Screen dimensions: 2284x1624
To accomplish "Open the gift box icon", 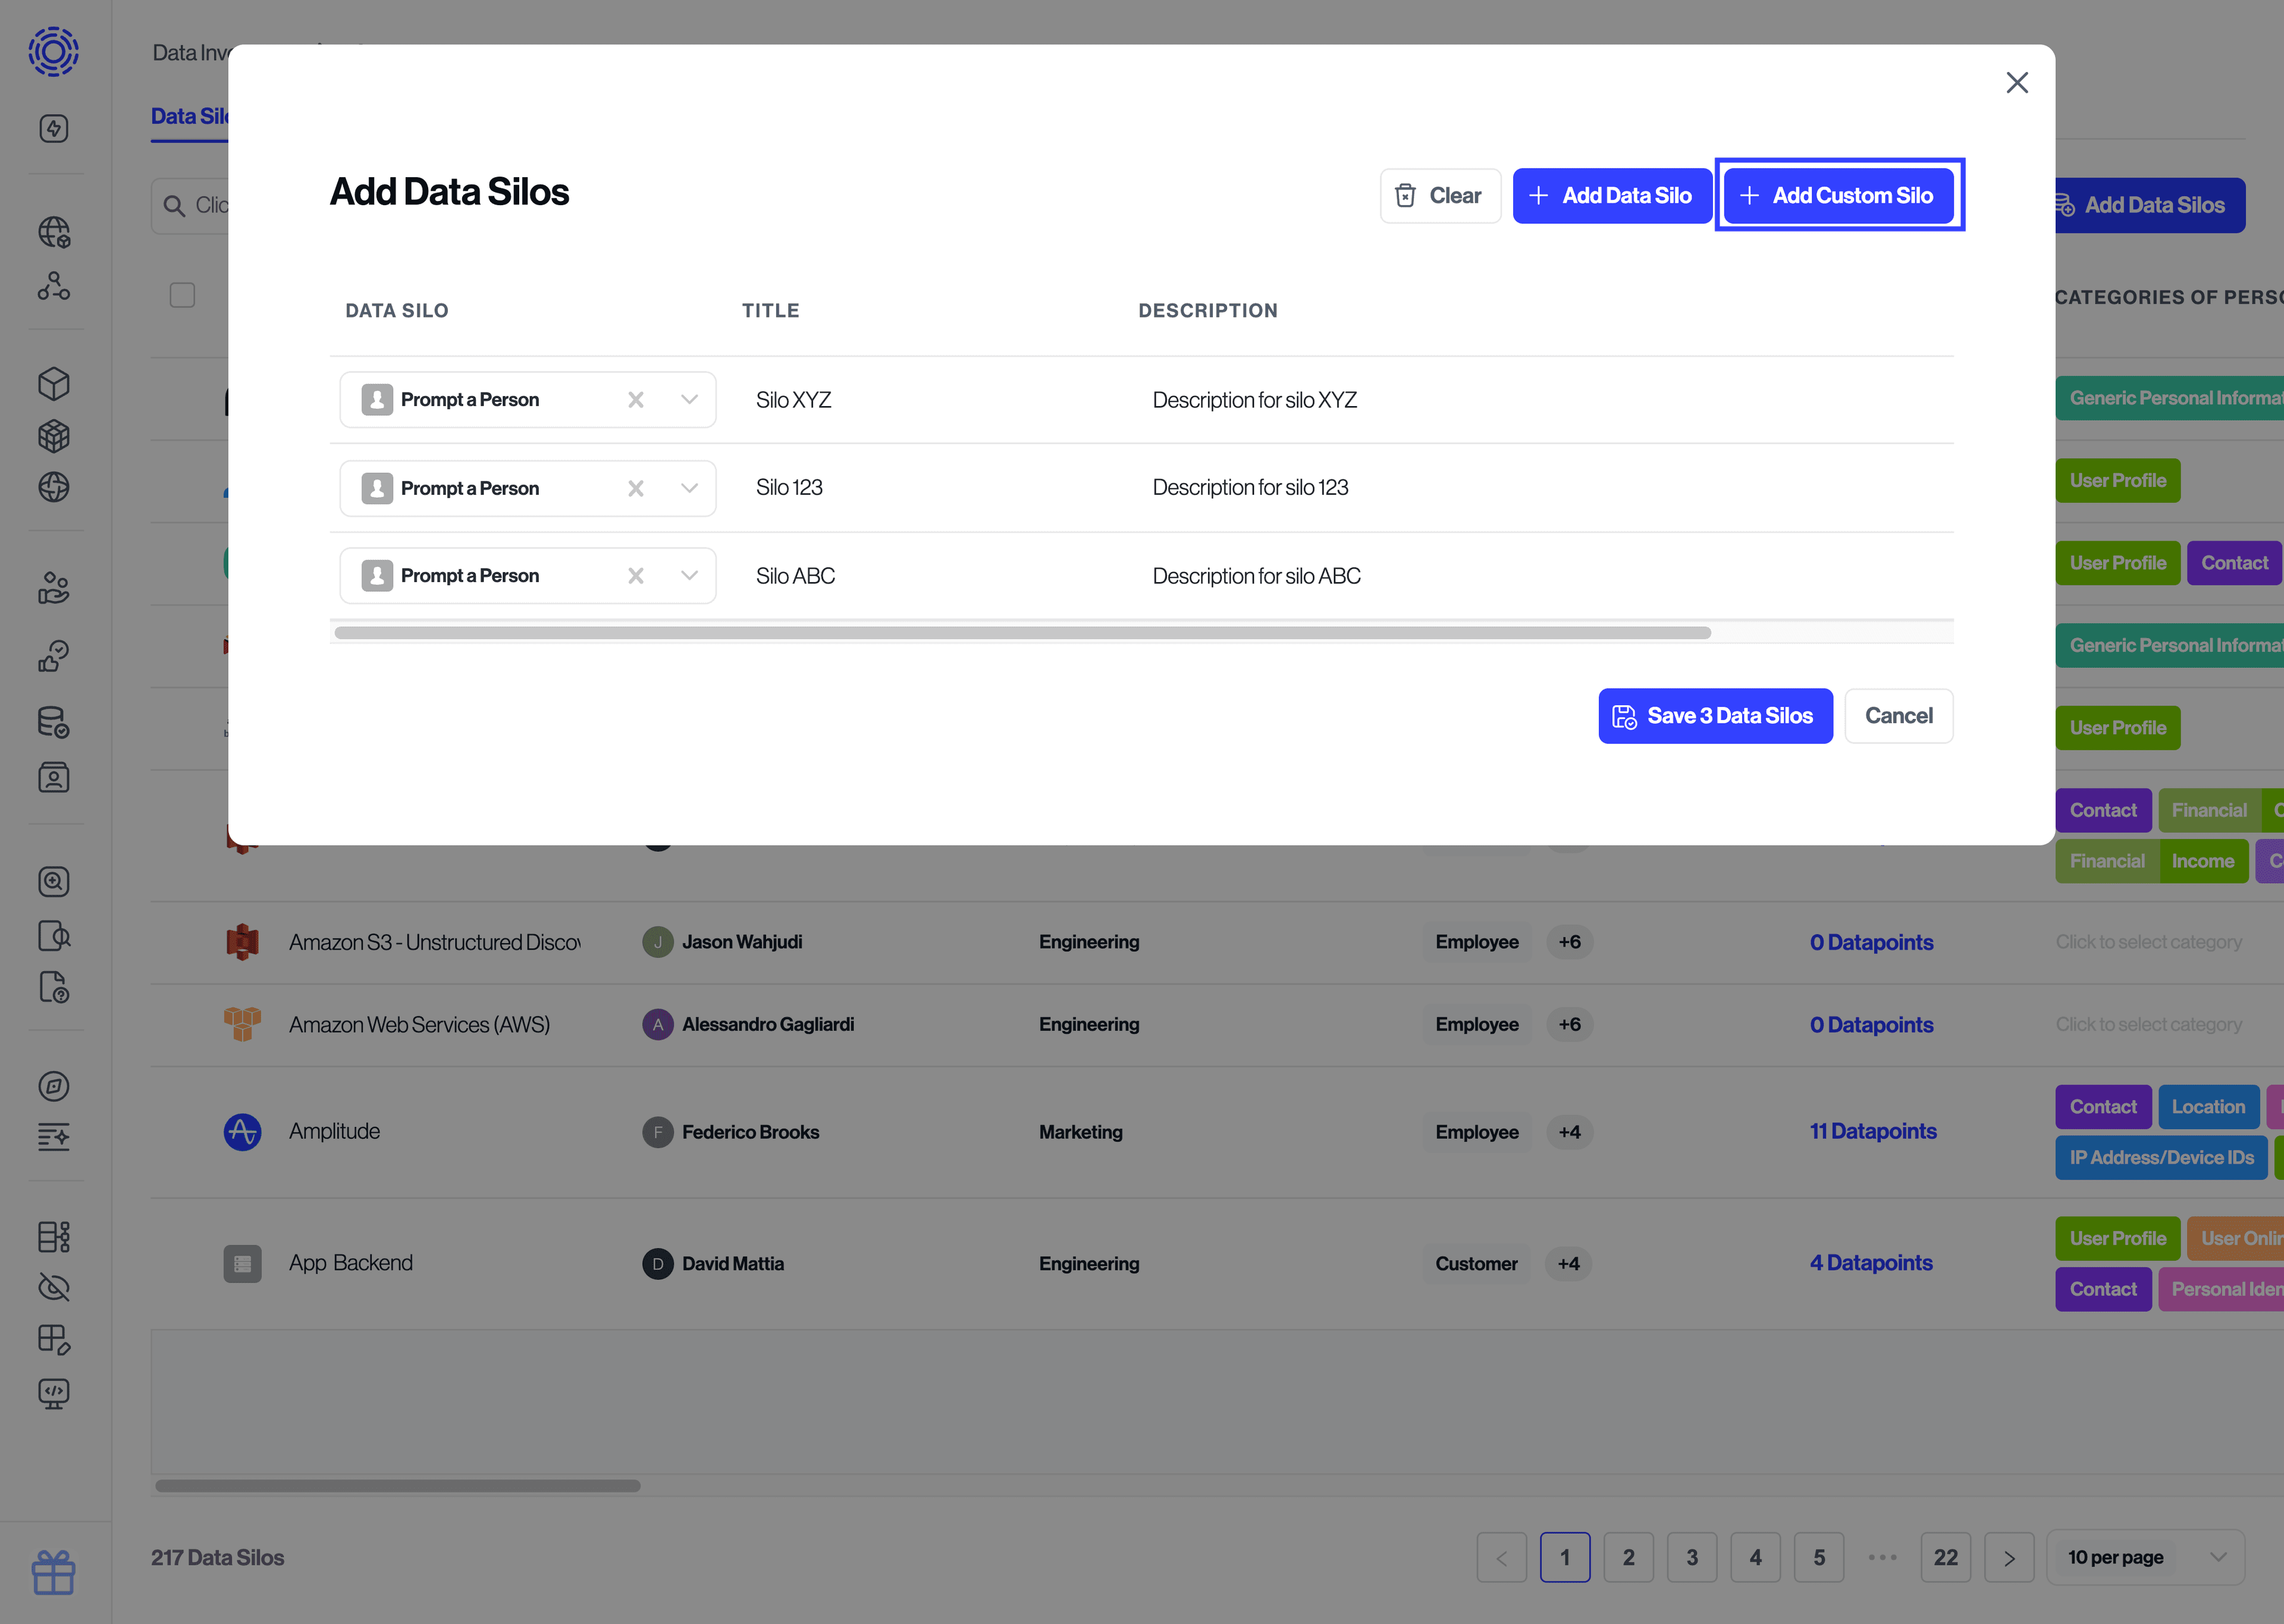I will [x=54, y=1573].
